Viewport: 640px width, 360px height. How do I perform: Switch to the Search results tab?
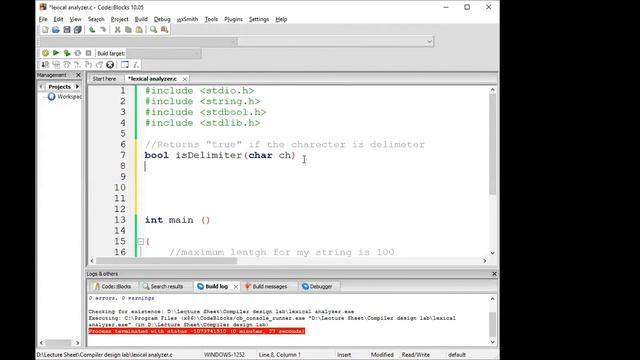[163, 287]
